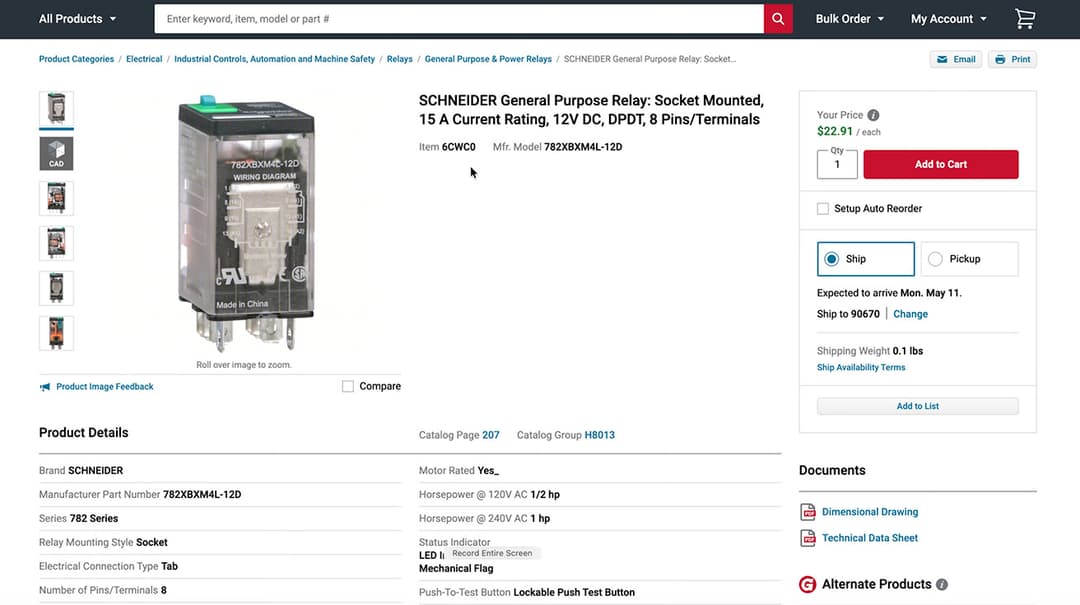Open Industrial Controls, Automation and Machine Safety breadcrumb
This screenshot has width=1080, height=605.
274,59
